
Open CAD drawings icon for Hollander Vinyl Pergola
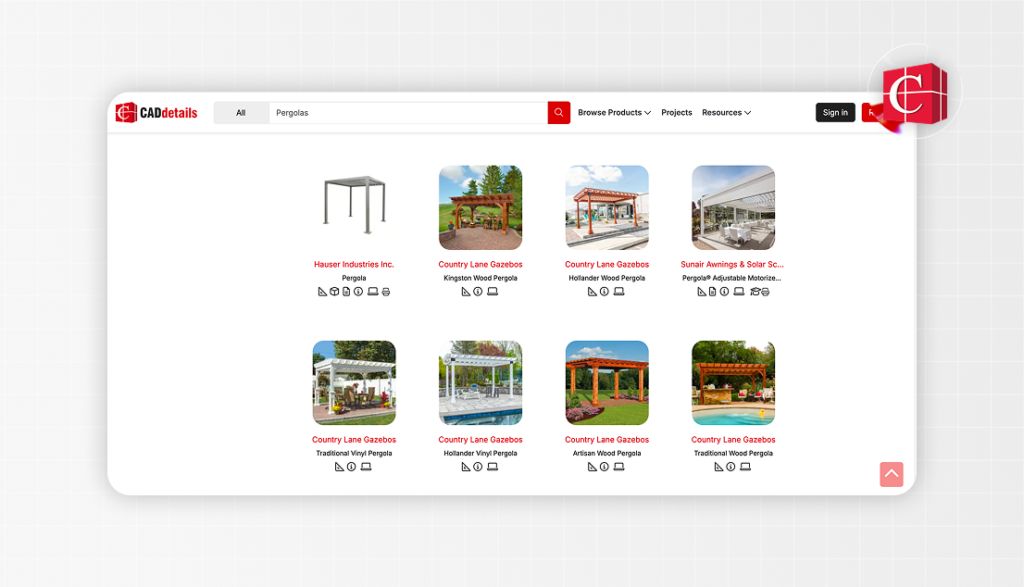pos(466,467)
